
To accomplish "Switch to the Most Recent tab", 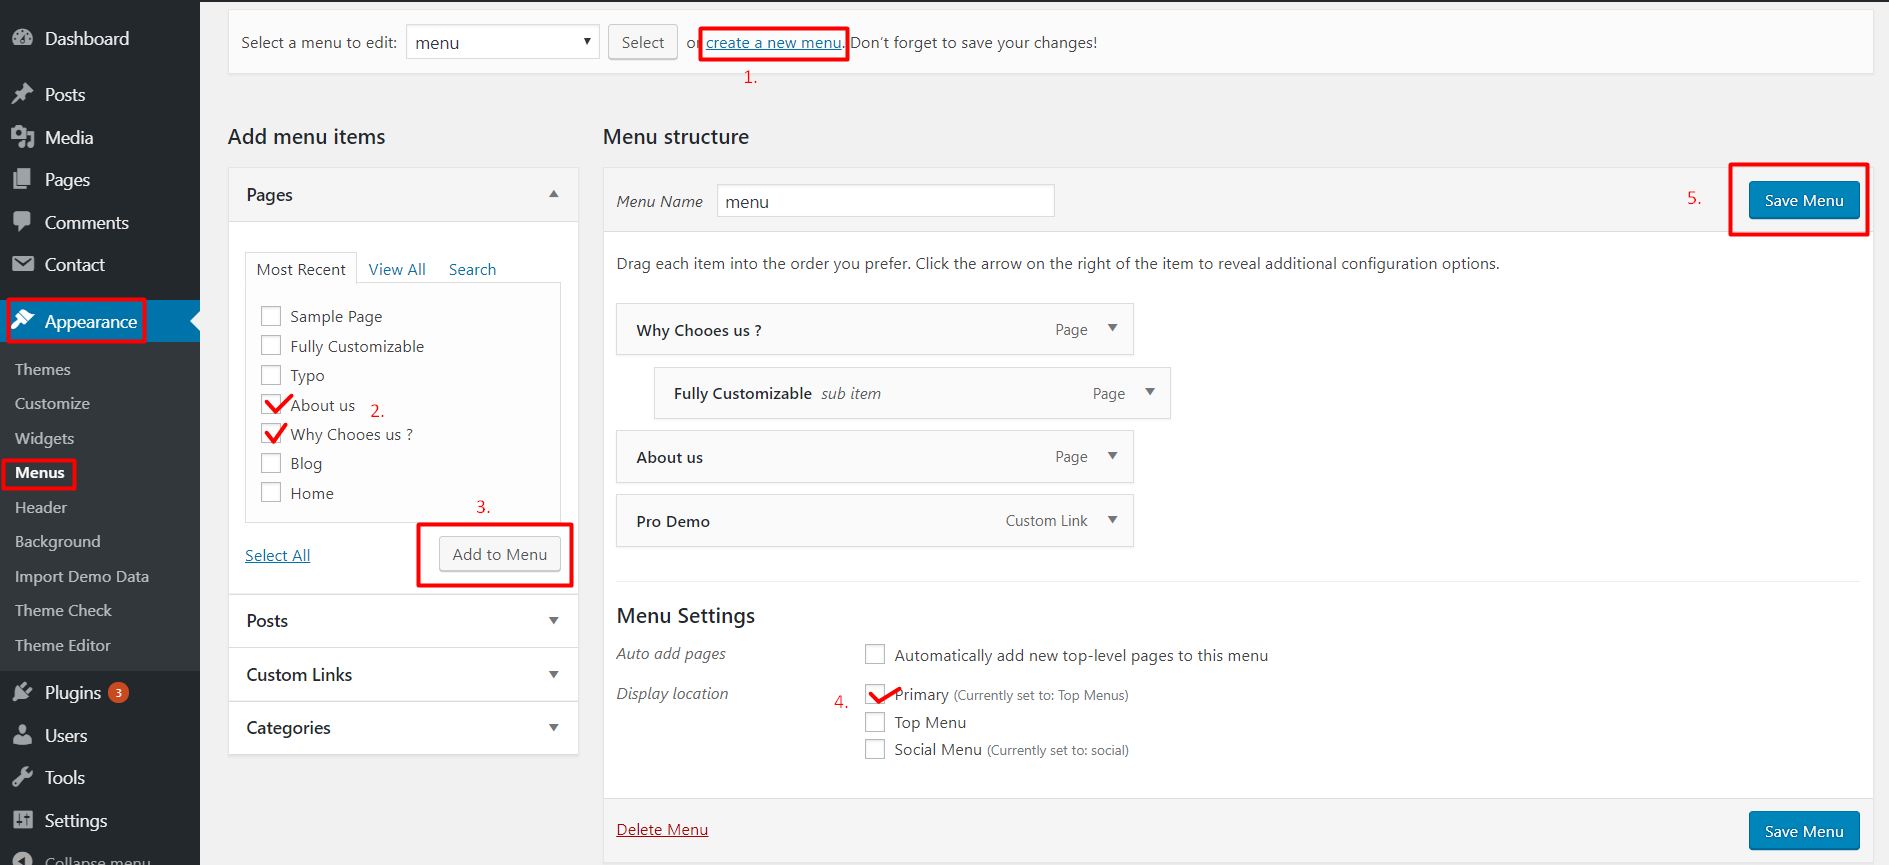I will pos(301,269).
